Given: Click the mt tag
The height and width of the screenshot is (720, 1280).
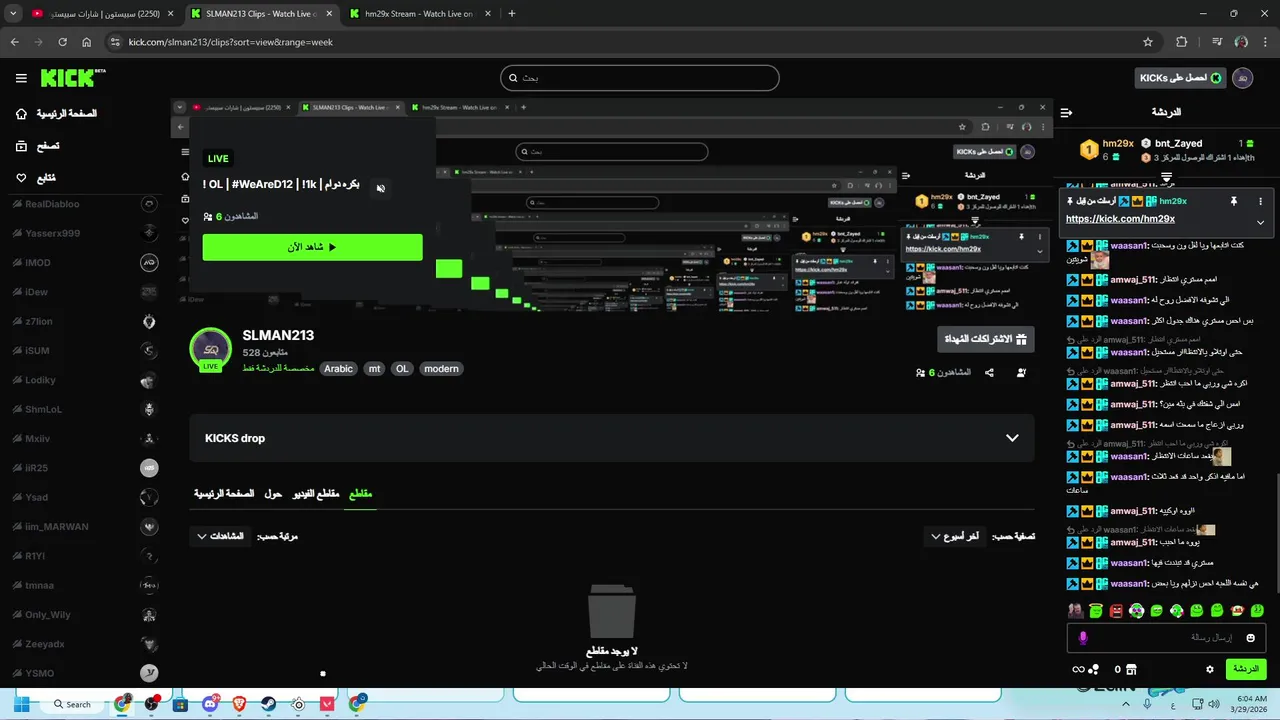Looking at the screenshot, I should [x=374, y=368].
